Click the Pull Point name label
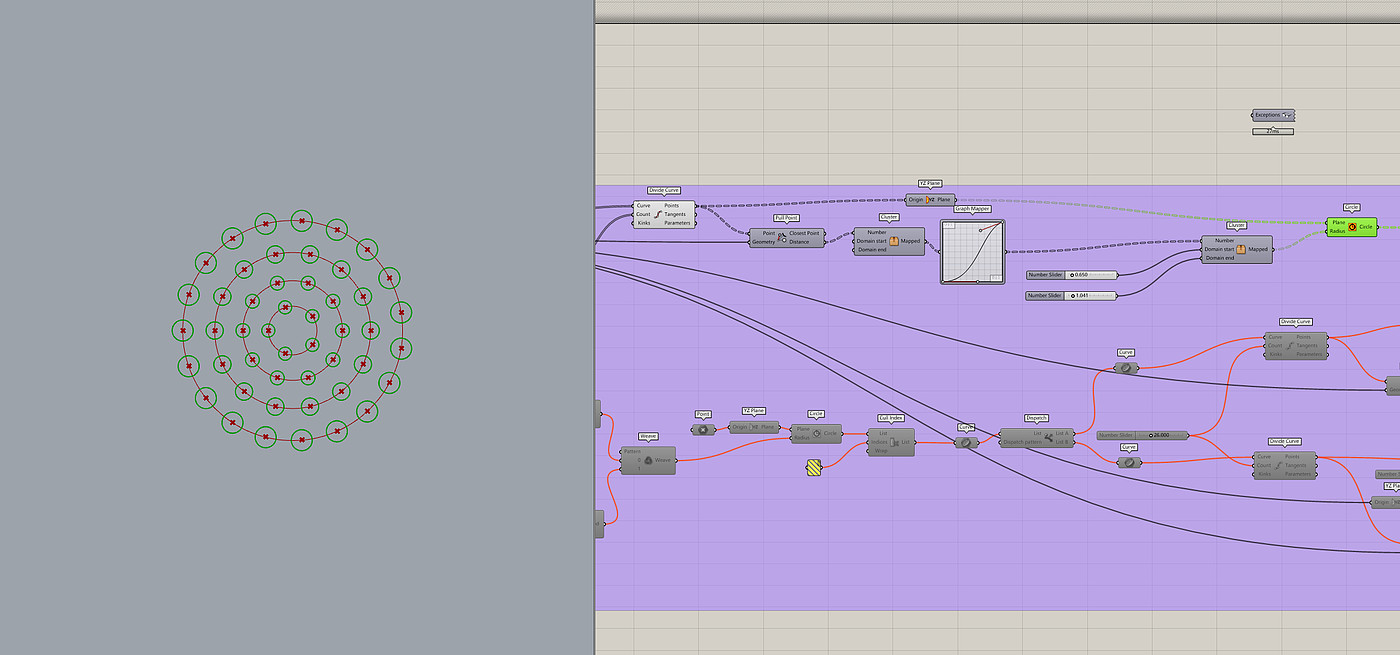This screenshot has height=655, width=1400. click(x=787, y=218)
